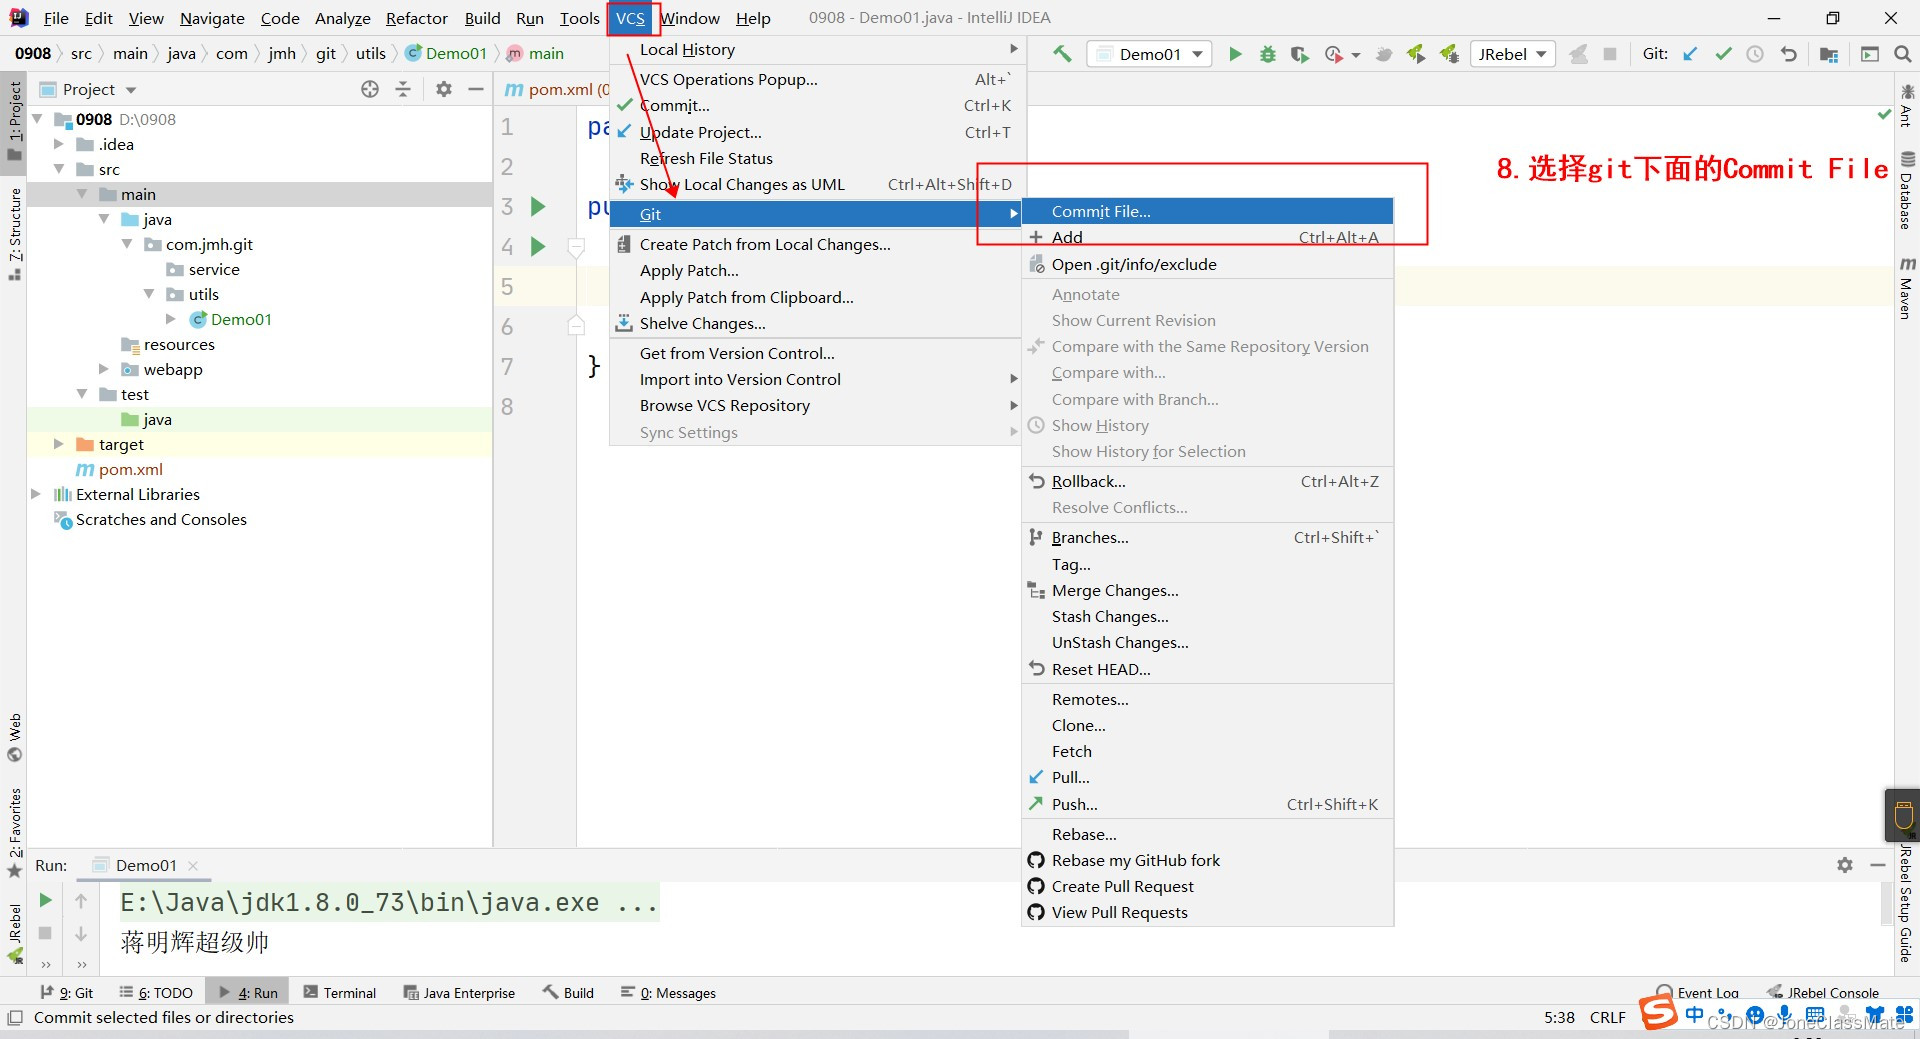This screenshot has height=1039, width=1920.
Task: Open Project Structure icon in toolbar
Action: (1829, 54)
